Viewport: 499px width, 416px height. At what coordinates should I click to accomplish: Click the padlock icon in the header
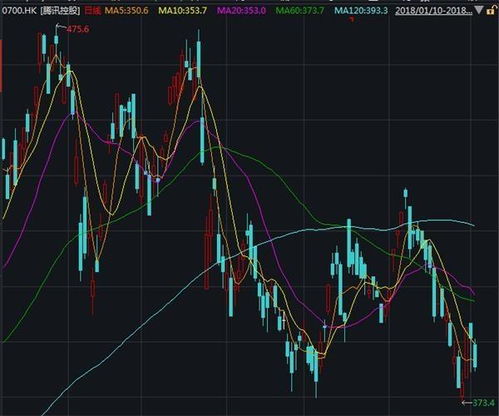click(490, 11)
